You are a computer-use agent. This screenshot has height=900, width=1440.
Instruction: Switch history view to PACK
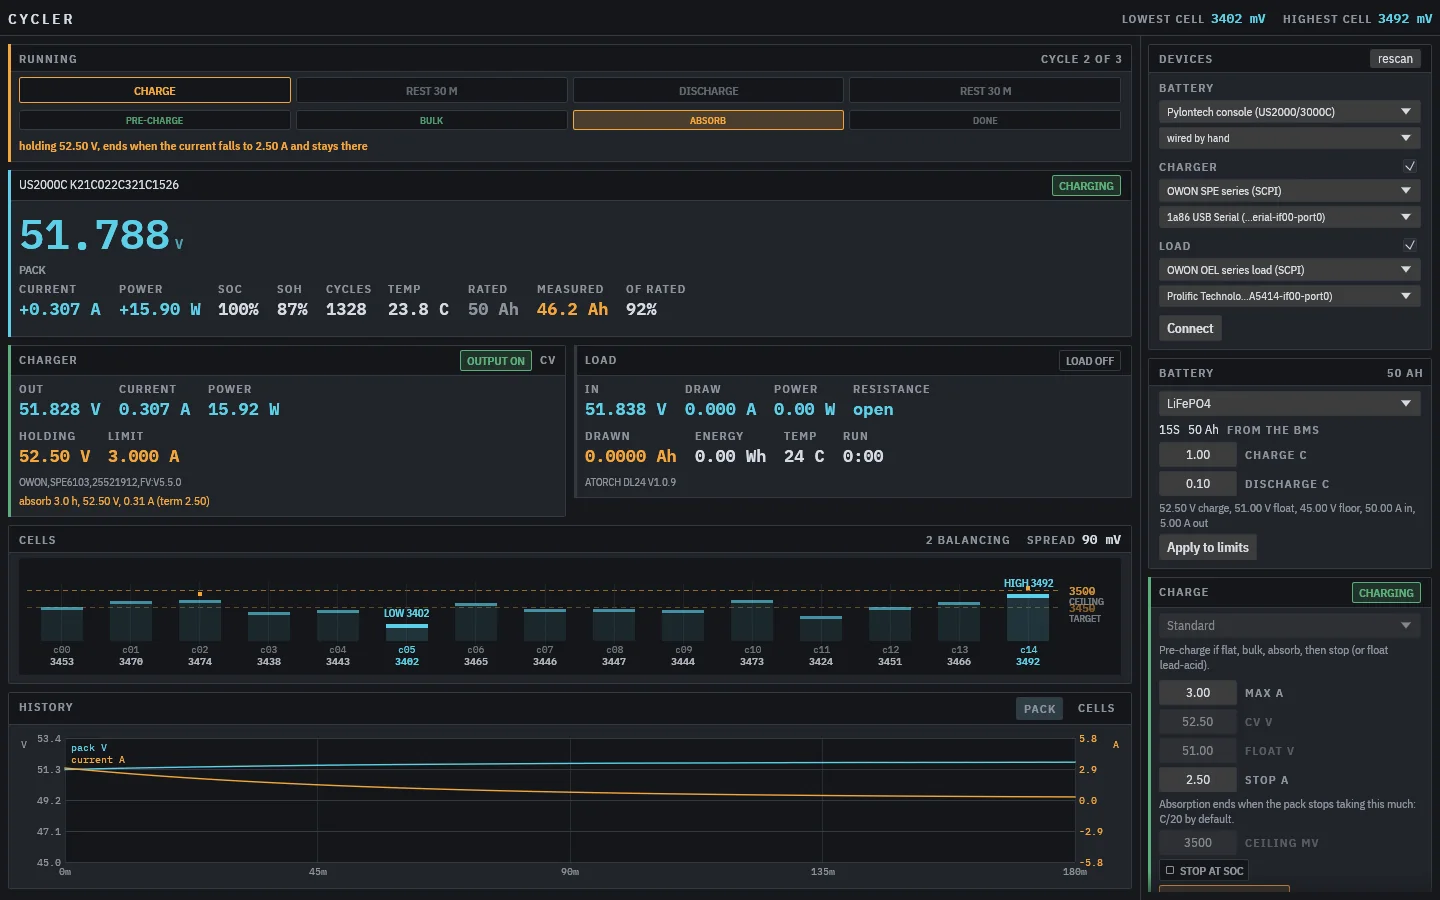(x=1040, y=708)
